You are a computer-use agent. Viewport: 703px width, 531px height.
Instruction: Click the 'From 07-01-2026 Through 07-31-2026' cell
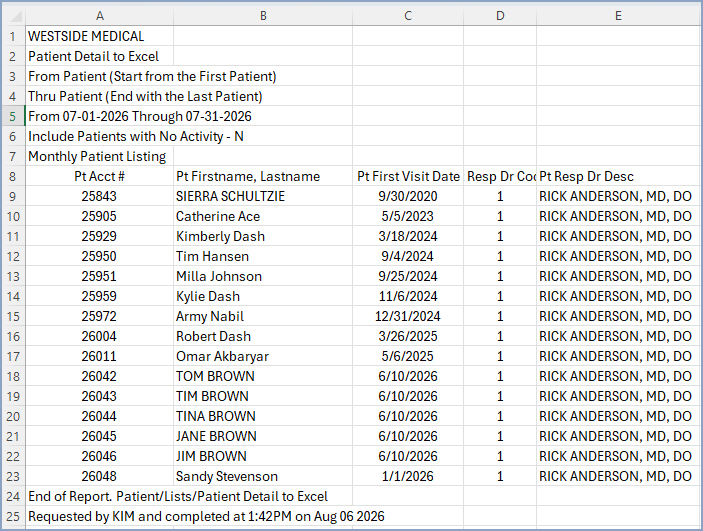100,117
